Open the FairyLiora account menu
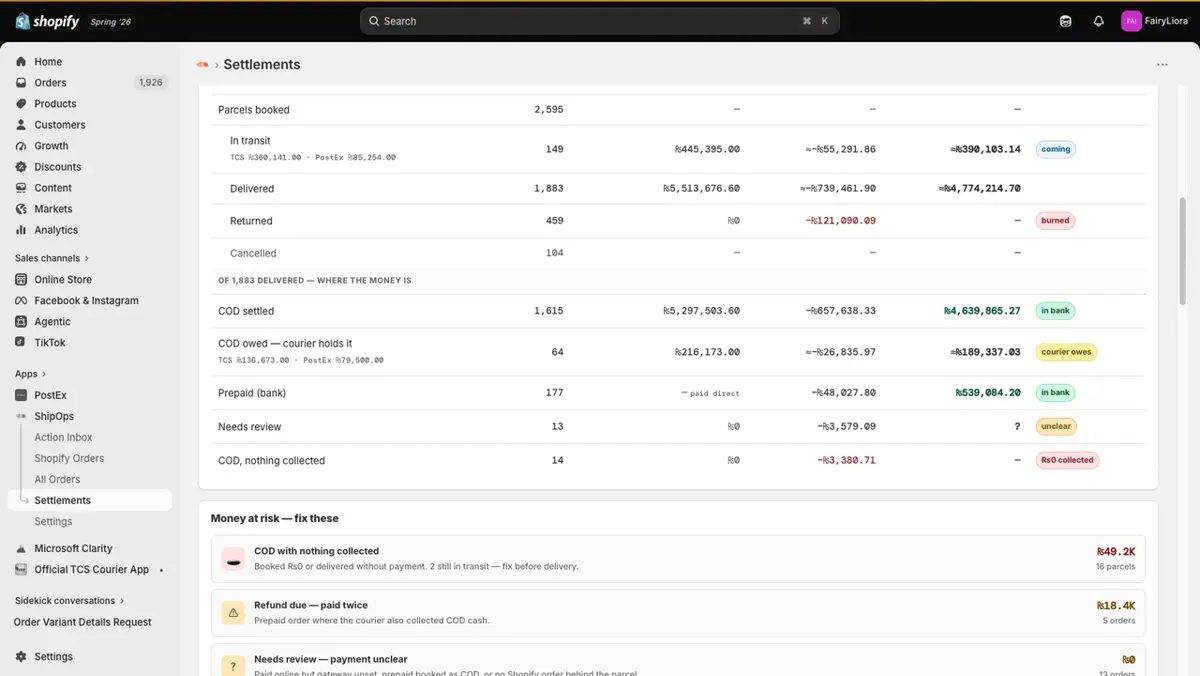Viewport: 1200px width, 676px height. (x=1154, y=21)
